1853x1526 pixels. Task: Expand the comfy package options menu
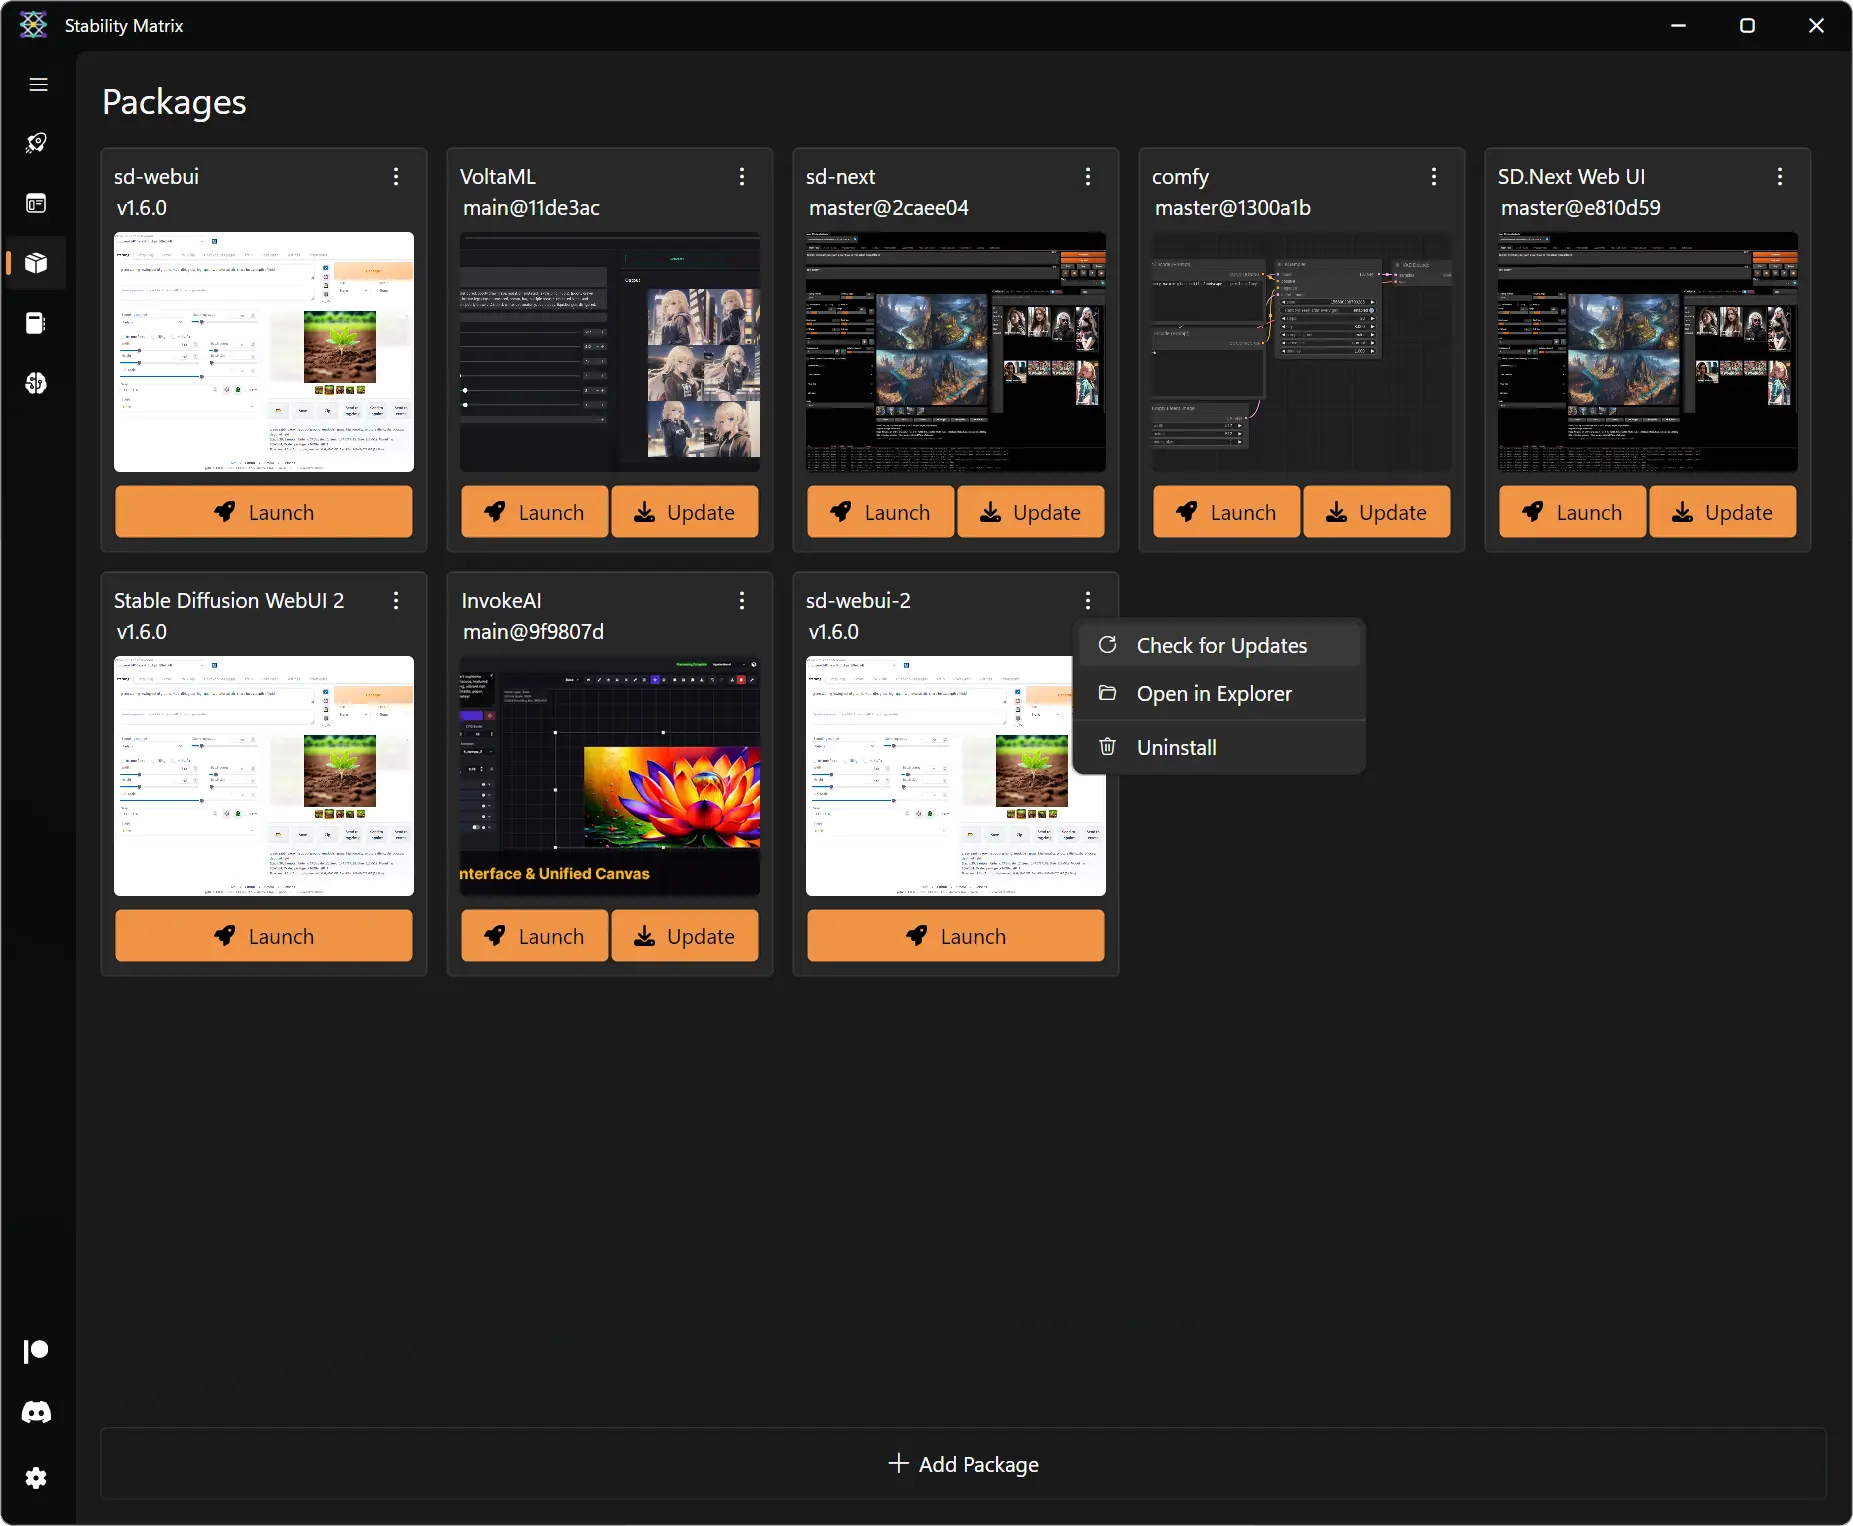click(1434, 177)
